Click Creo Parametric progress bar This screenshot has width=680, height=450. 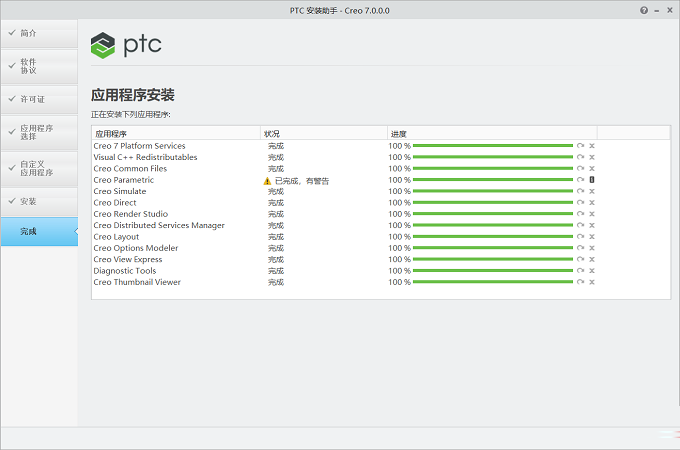[x=493, y=179]
